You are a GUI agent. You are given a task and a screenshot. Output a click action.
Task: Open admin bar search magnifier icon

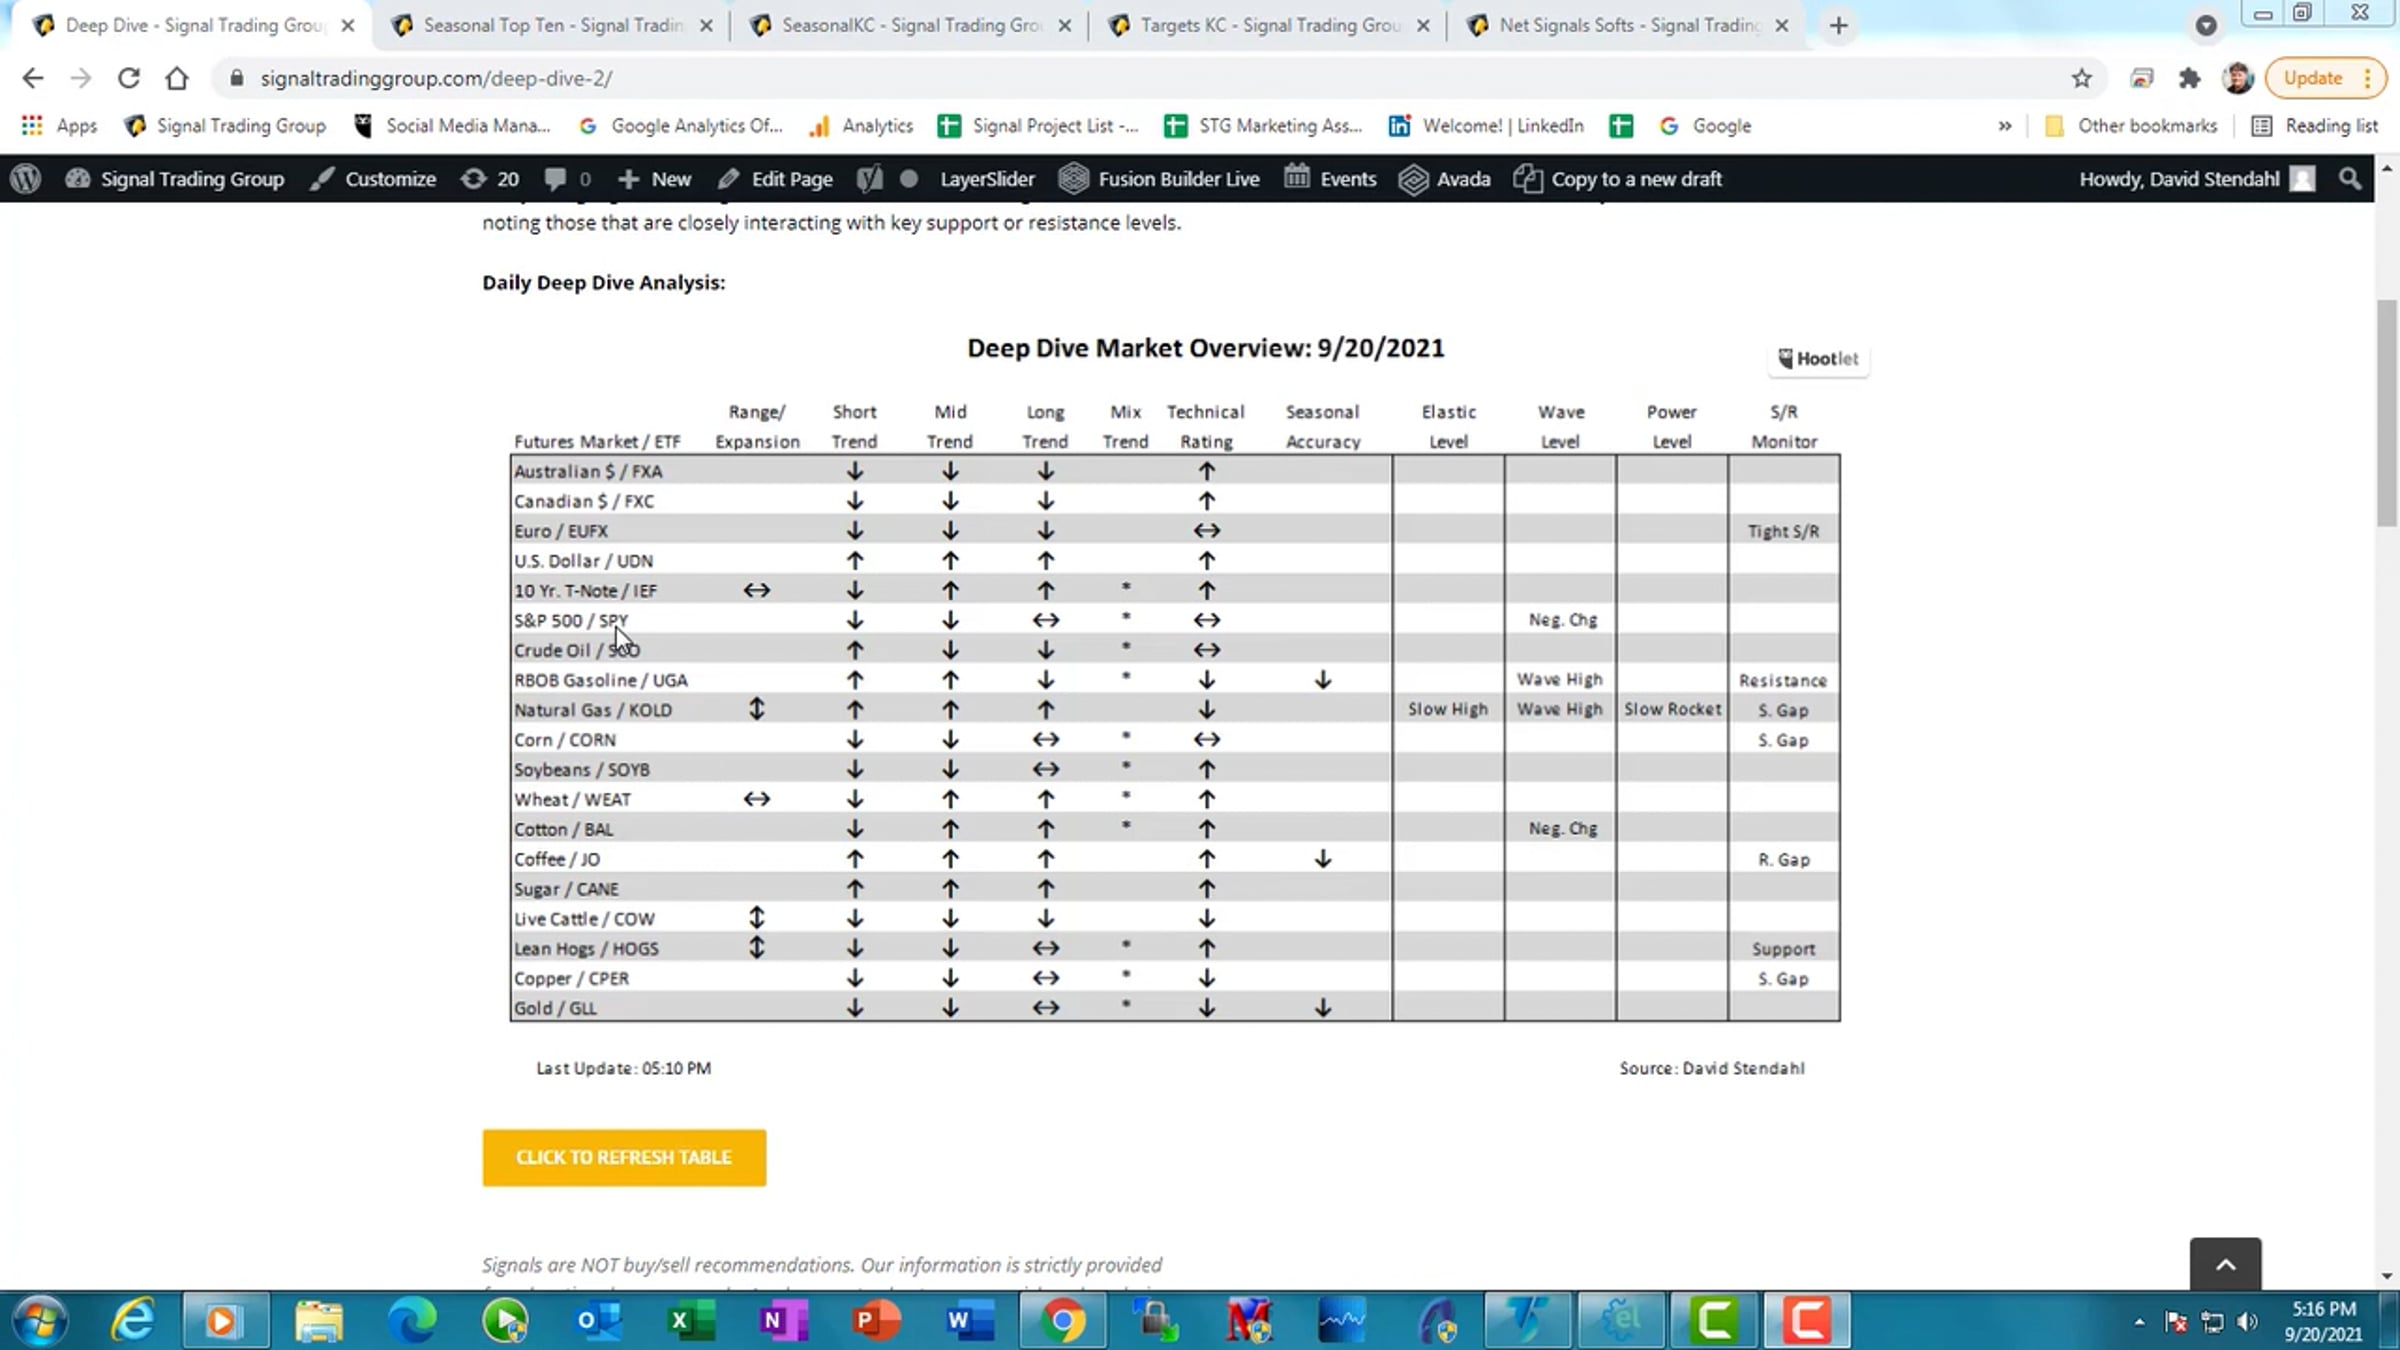2350,179
